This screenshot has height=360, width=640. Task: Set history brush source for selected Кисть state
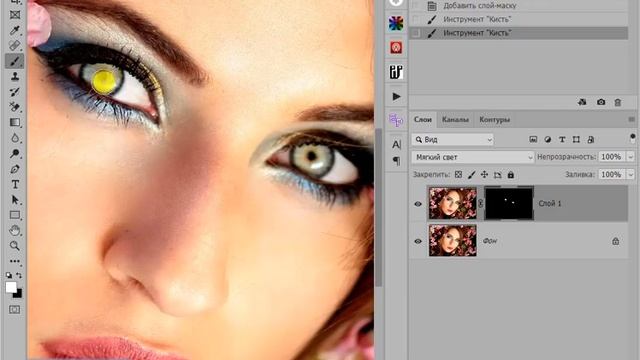pyautogui.click(x=416, y=33)
